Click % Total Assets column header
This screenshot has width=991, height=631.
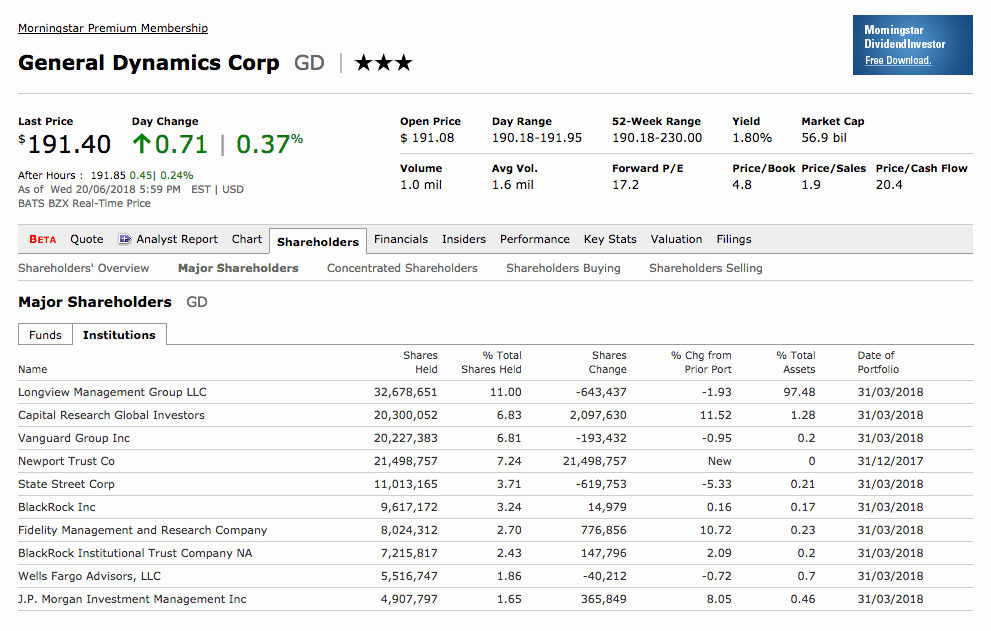(x=796, y=362)
